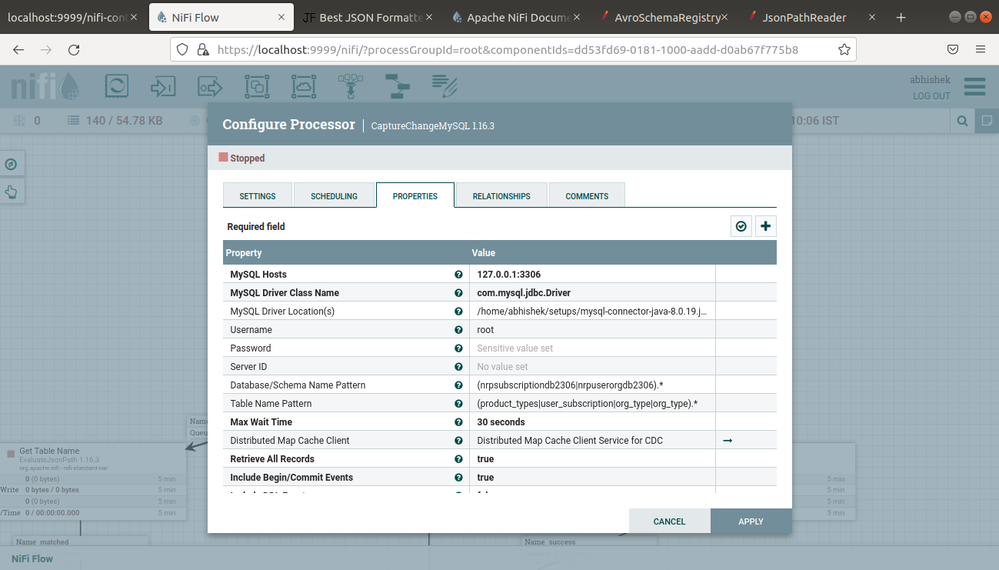Apply the processor configuration

tap(751, 521)
